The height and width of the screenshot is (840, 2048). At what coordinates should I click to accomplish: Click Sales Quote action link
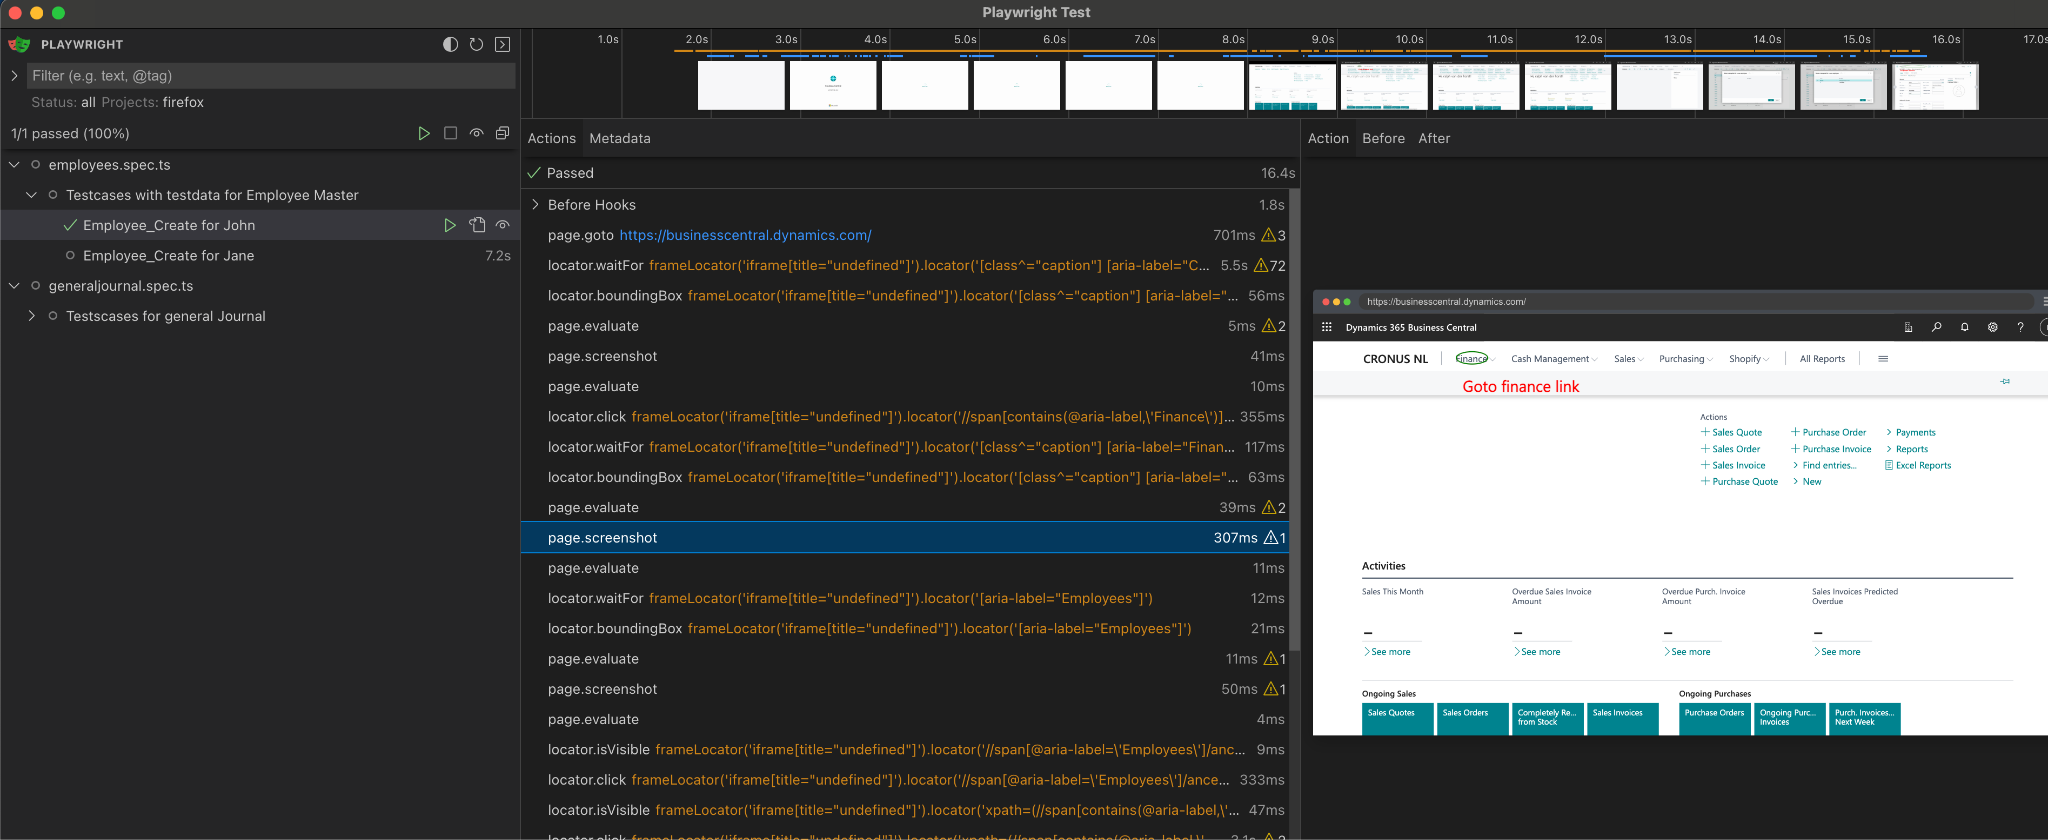[1731, 433]
